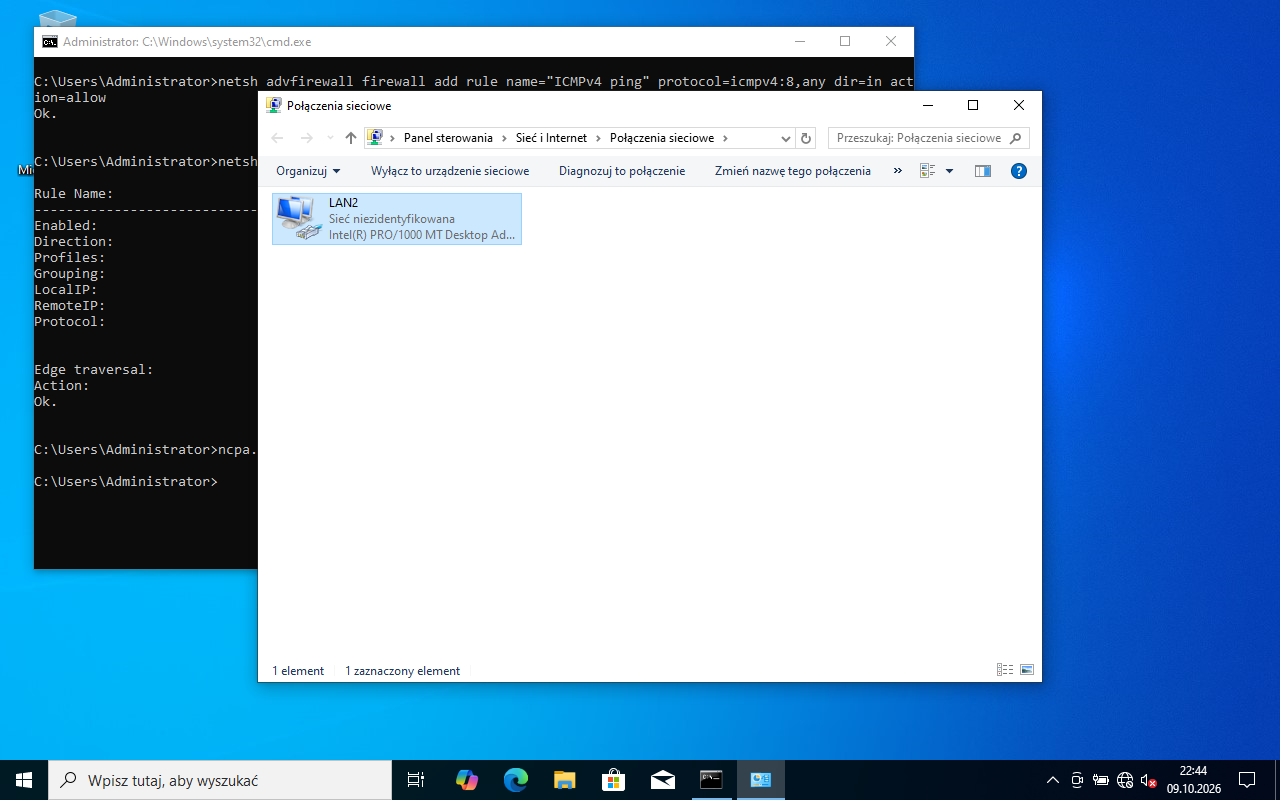Click the muted volume tray icon

point(1149,780)
